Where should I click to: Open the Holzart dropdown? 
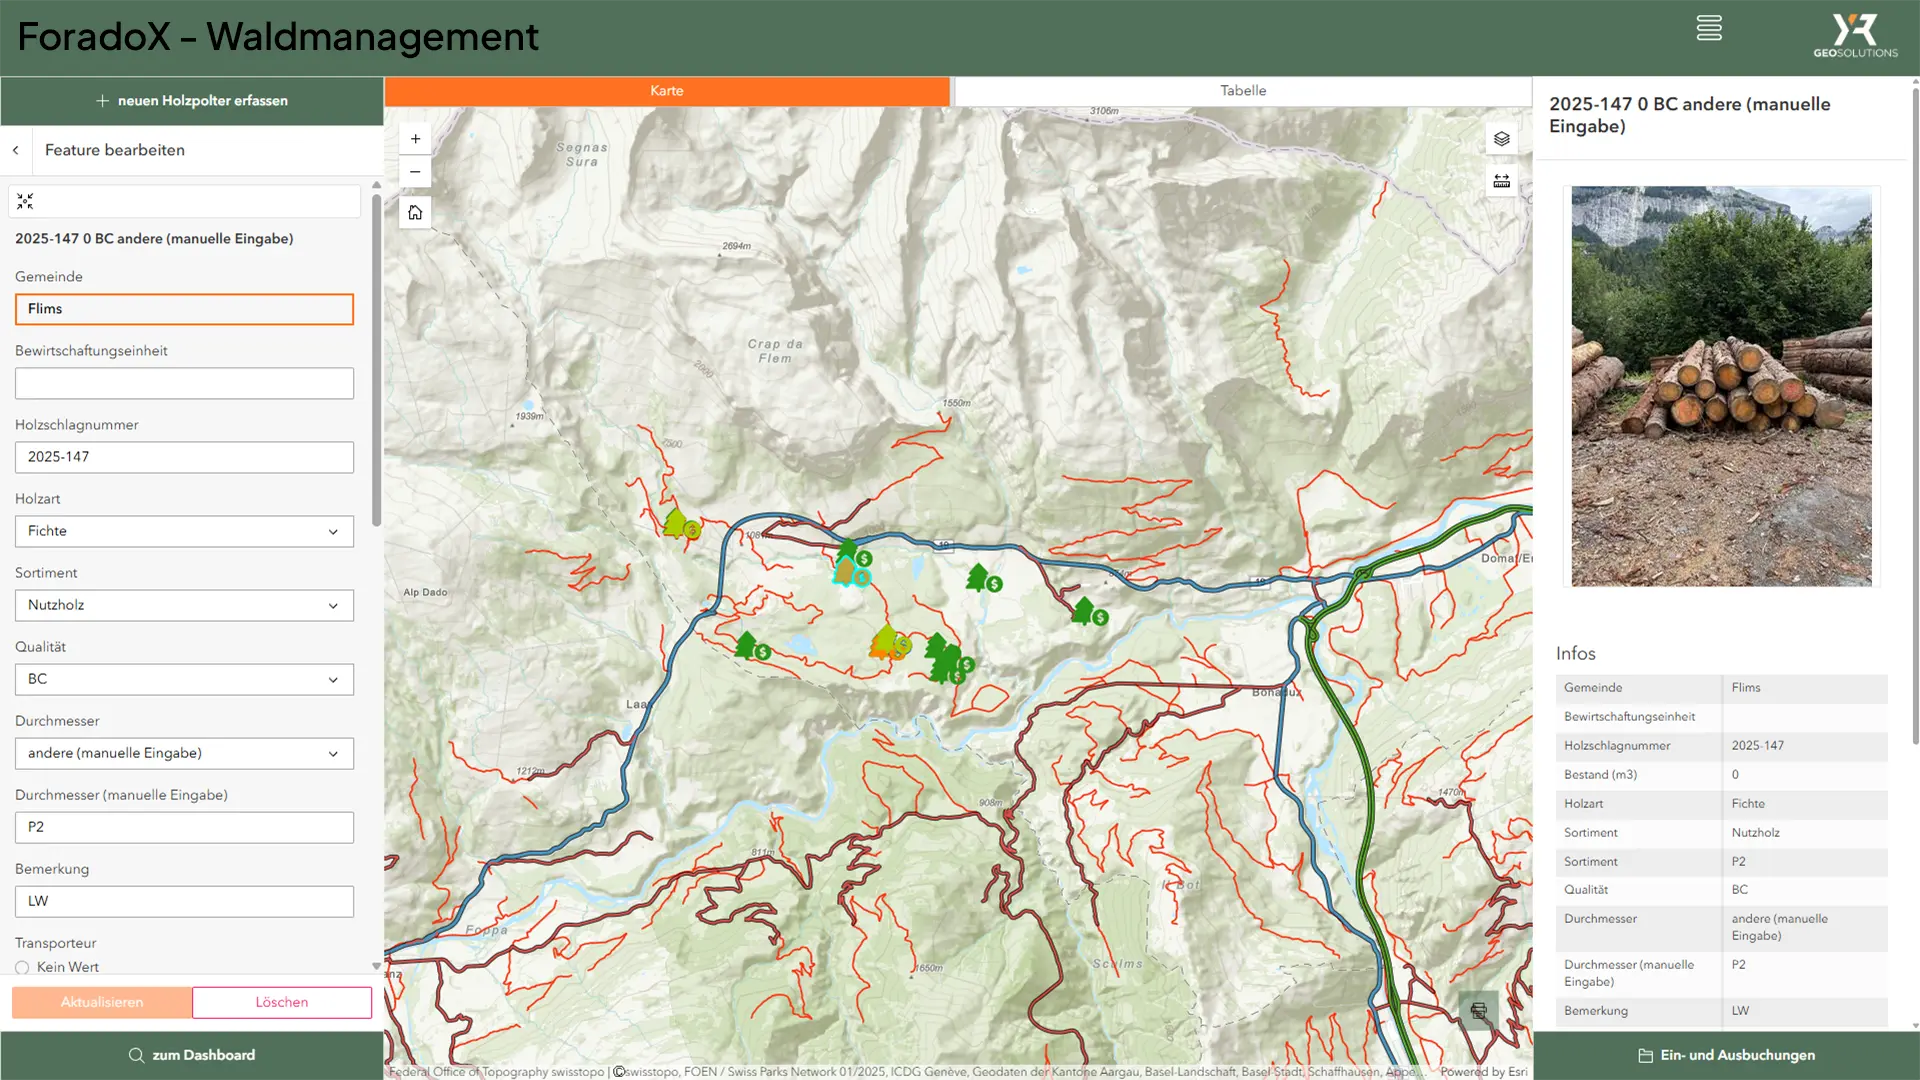(x=184, y=531)
